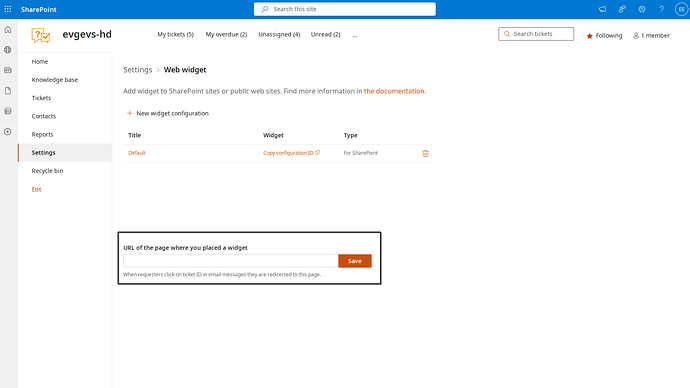The image size is (690, 388).
Task: Open the share network icon in header
Action: pyautogui.click(x=622, y=9)
